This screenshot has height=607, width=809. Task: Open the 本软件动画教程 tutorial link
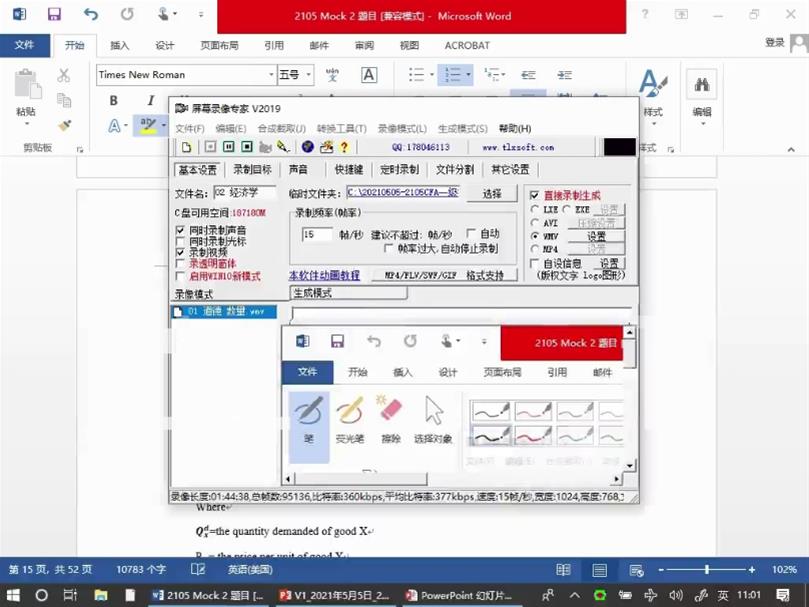coord(325,276)
